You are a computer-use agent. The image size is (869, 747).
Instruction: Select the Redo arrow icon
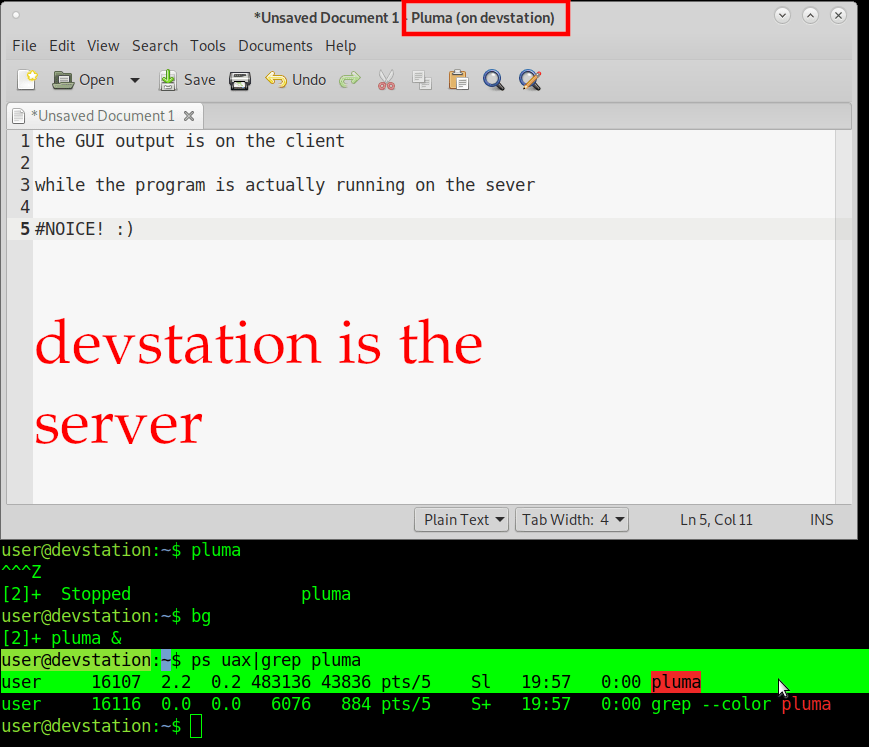click(349, 80)
